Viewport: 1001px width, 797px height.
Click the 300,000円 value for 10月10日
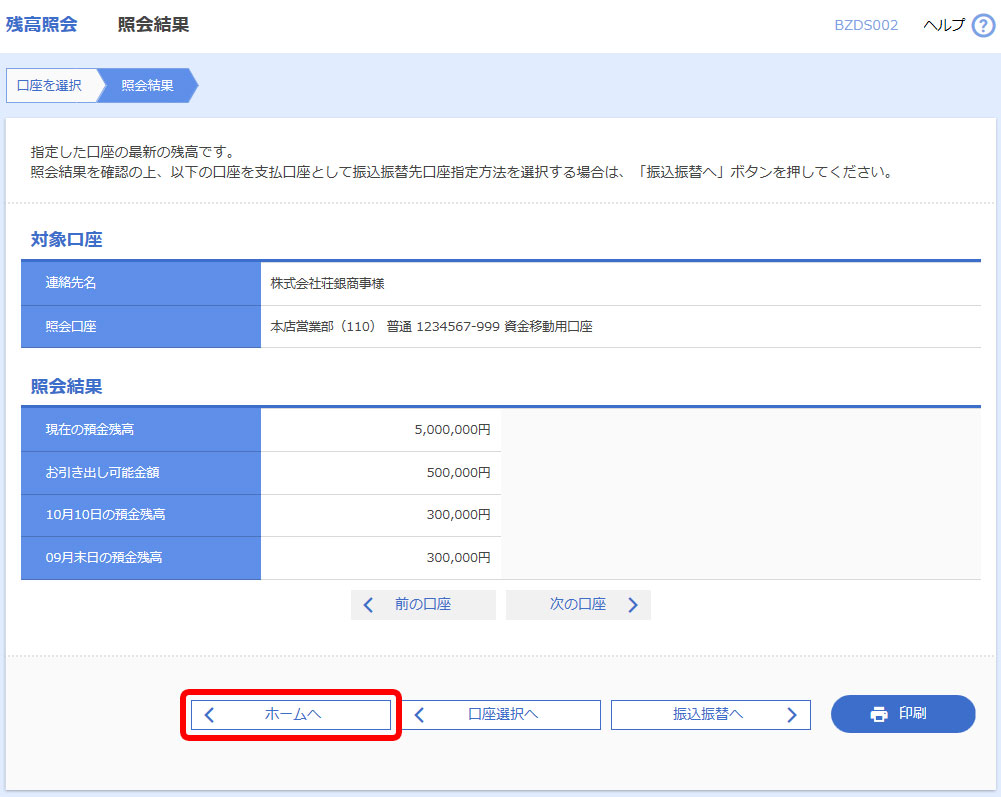coord(458,515)
